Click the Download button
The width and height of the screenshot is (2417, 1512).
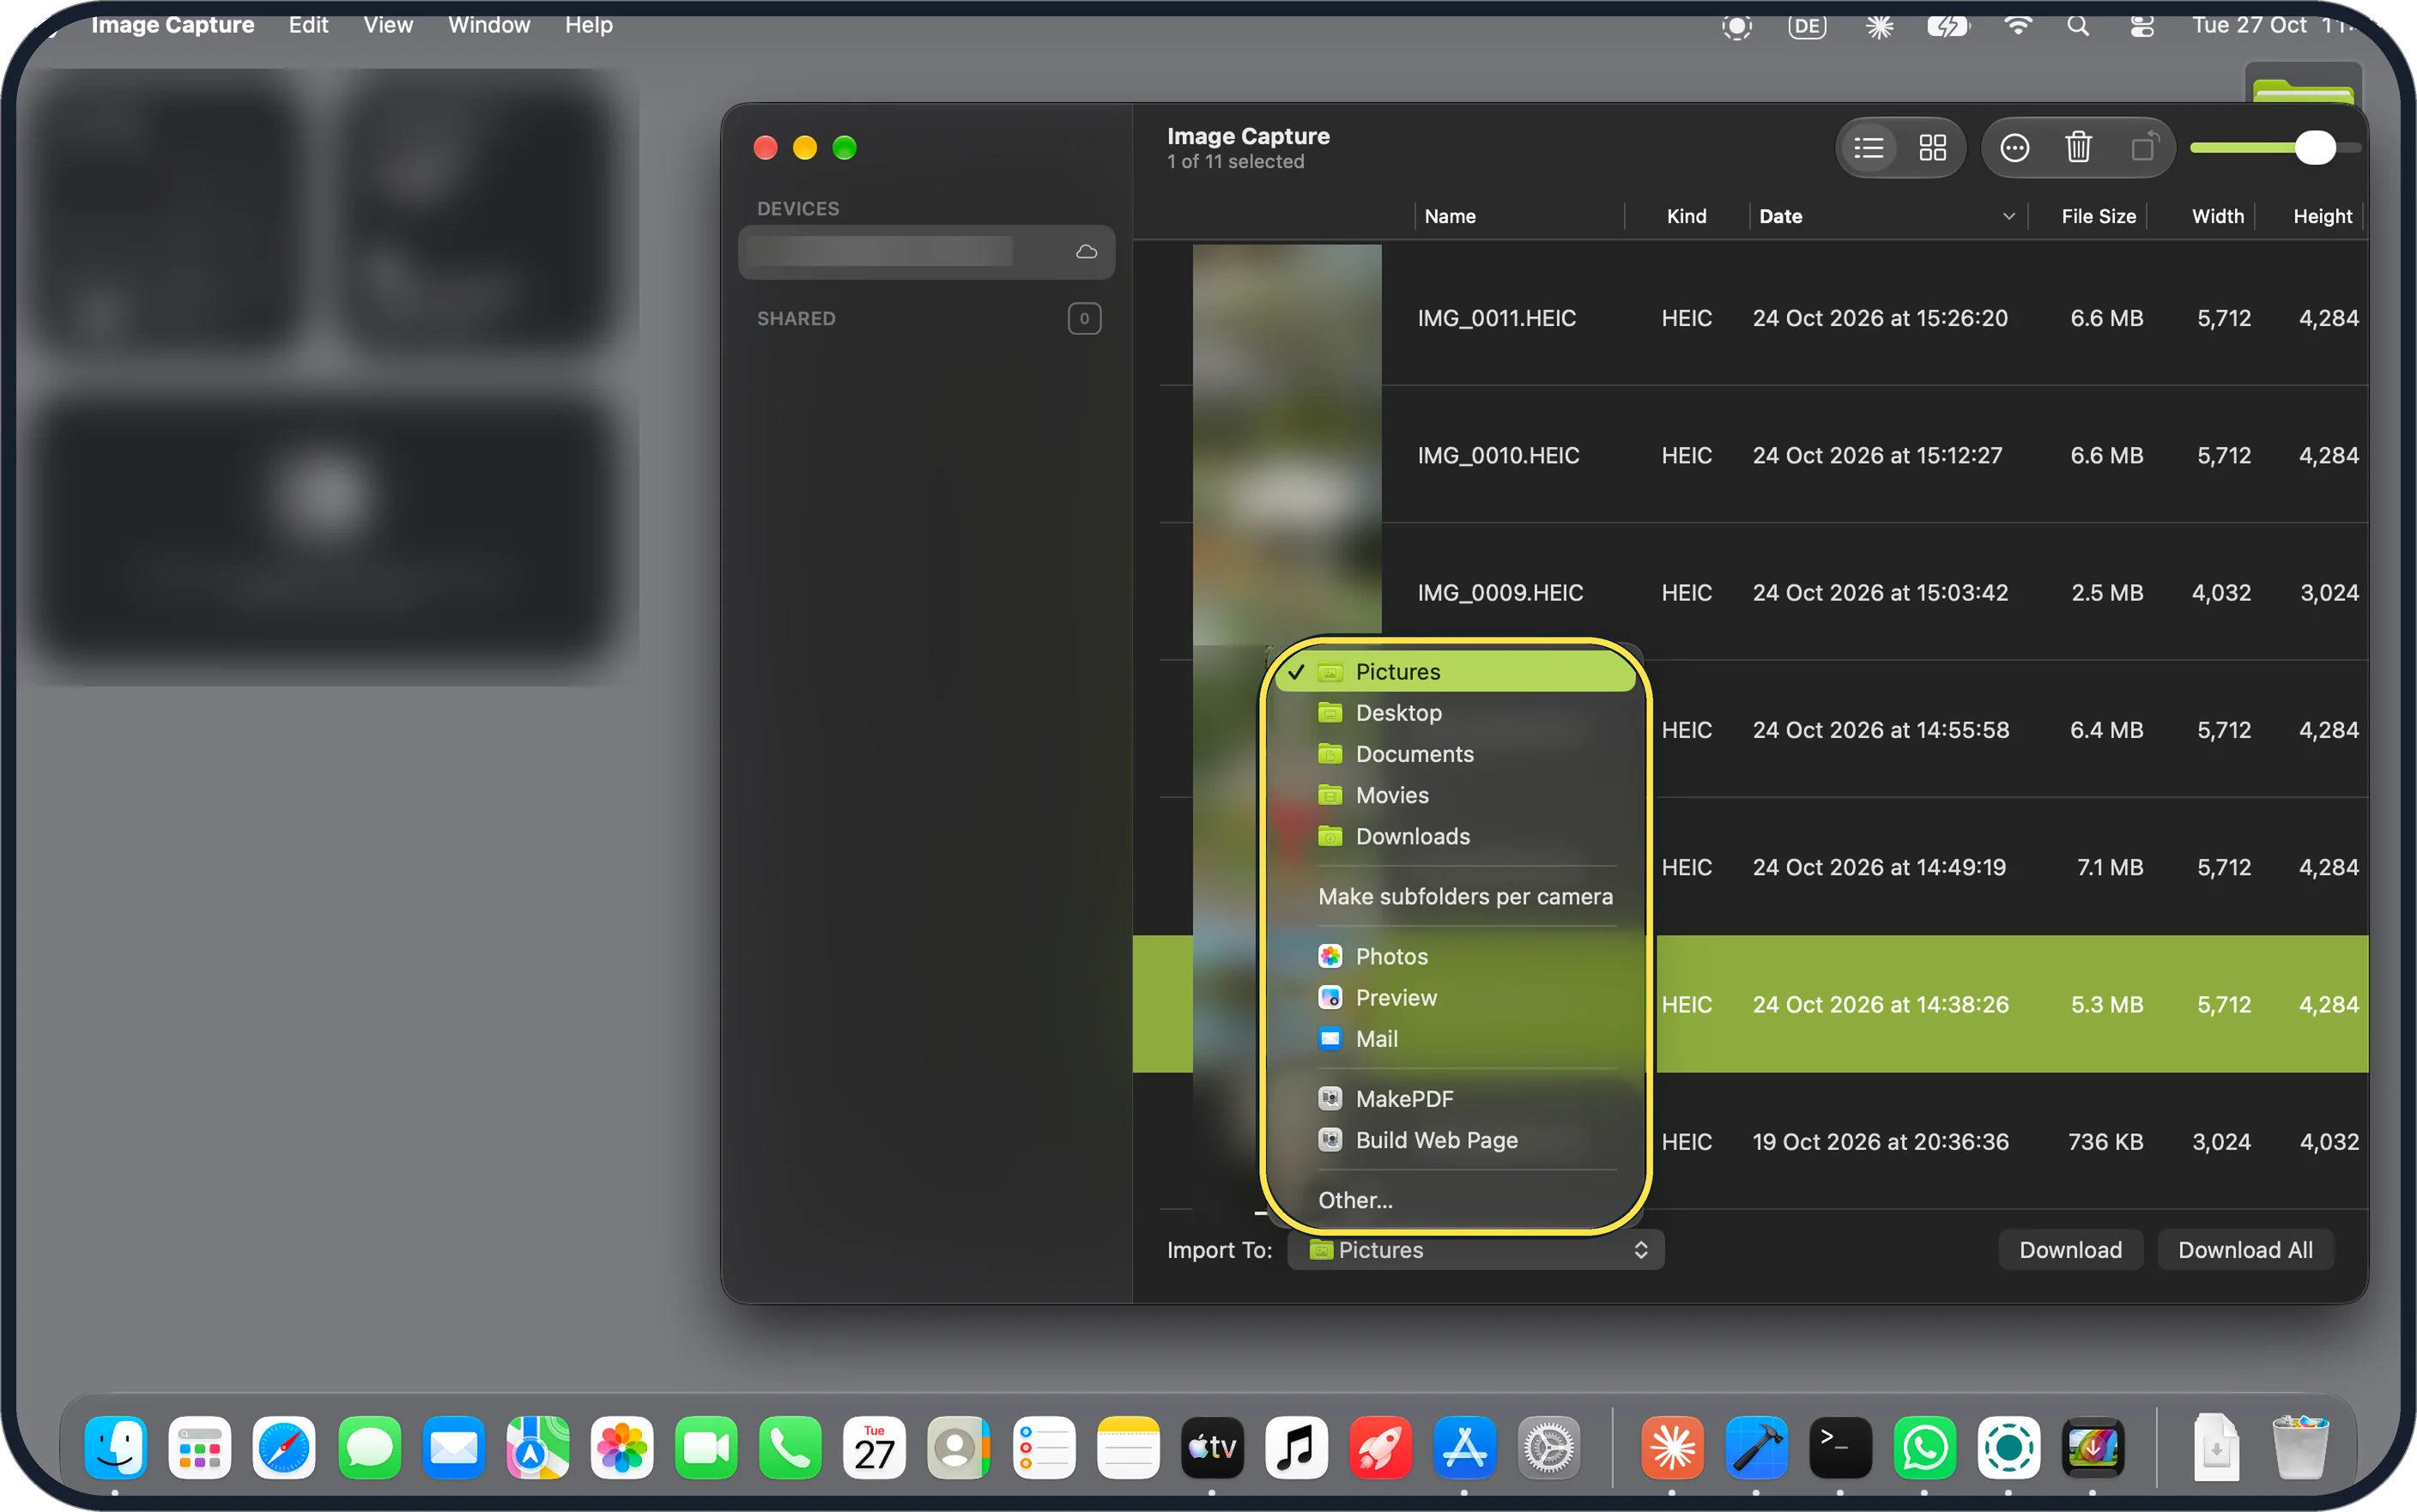[2070, 1250]
